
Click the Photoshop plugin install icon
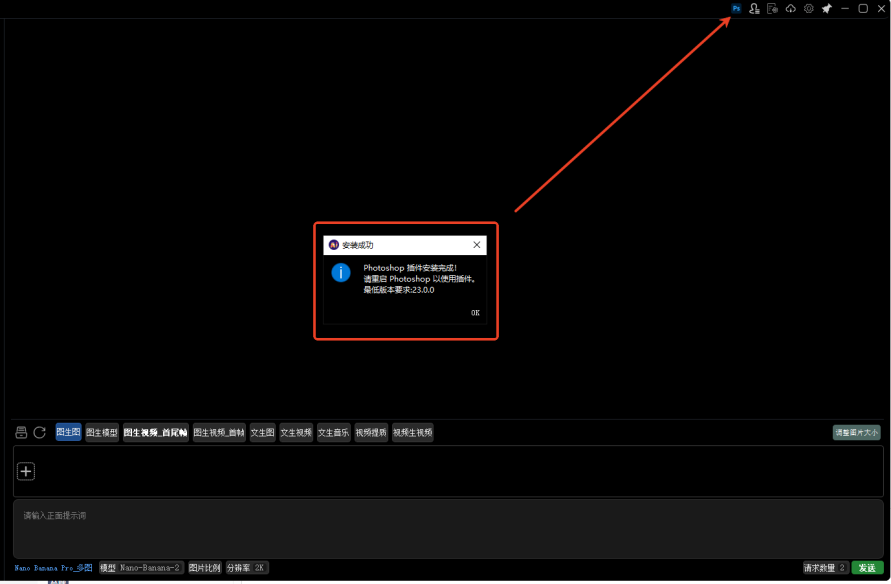[x=736, y=9]
